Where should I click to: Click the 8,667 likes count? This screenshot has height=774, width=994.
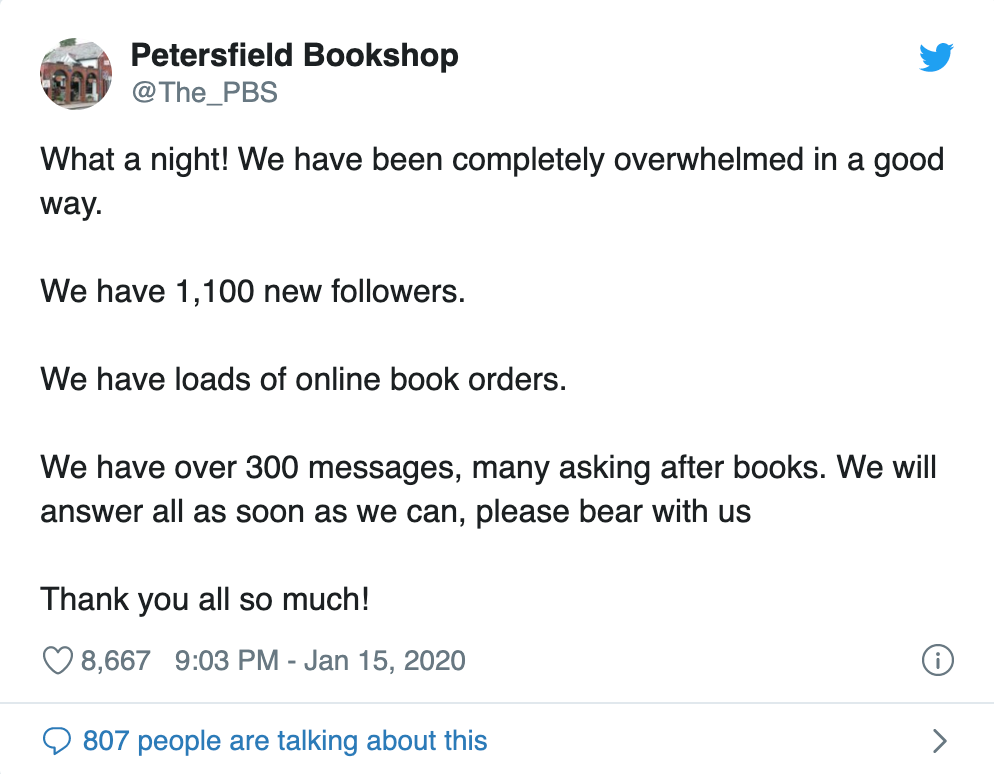coord(116,660)
